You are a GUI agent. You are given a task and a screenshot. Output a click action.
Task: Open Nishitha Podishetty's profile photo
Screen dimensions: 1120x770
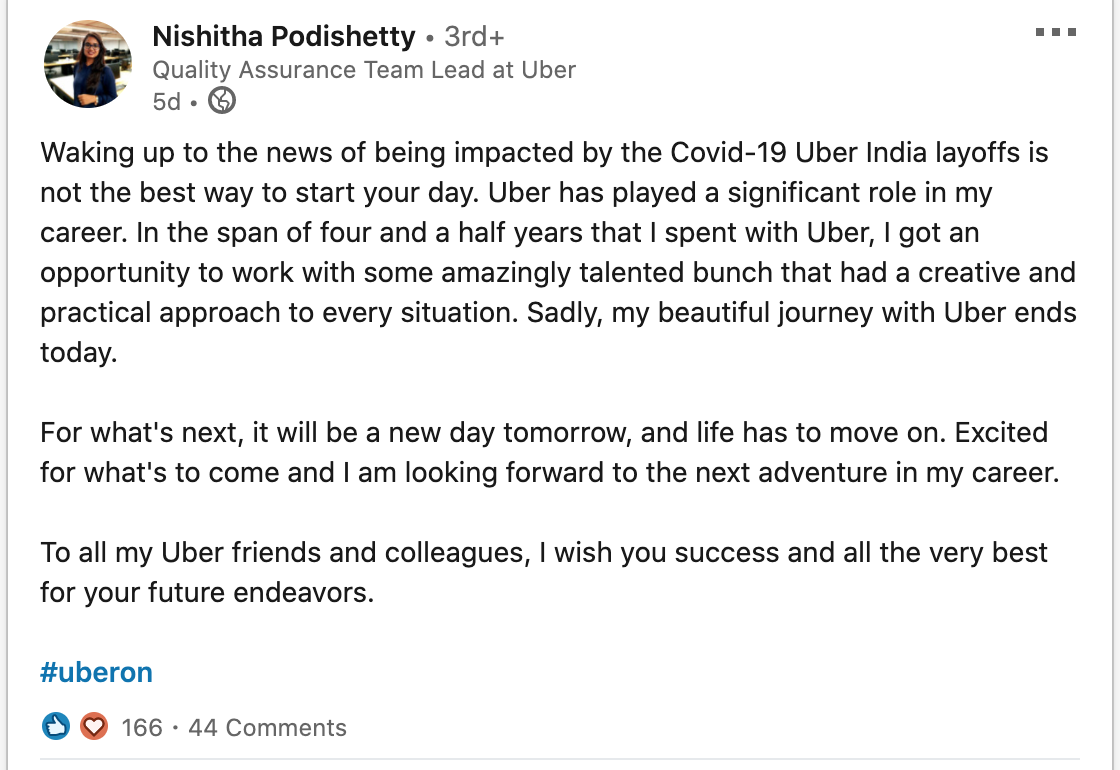coord(88,64)
